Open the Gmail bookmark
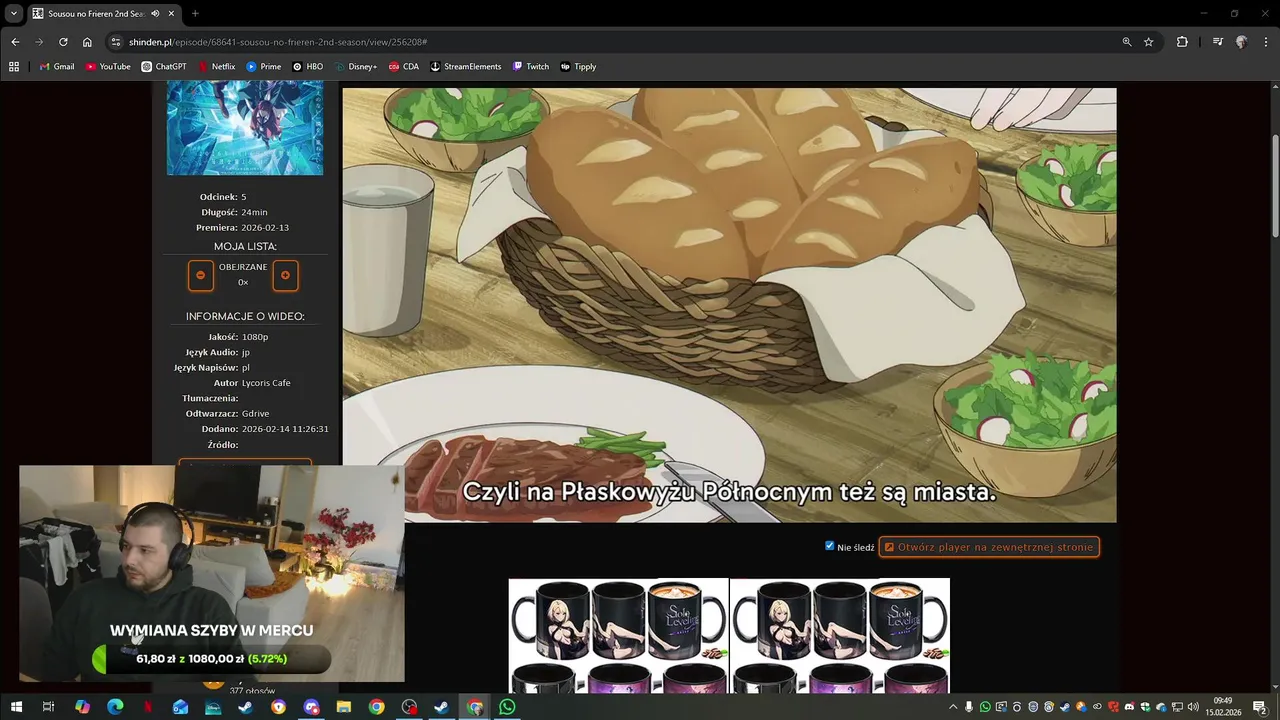Screen dimensions: 1280x720 click(x=57, y=67)
